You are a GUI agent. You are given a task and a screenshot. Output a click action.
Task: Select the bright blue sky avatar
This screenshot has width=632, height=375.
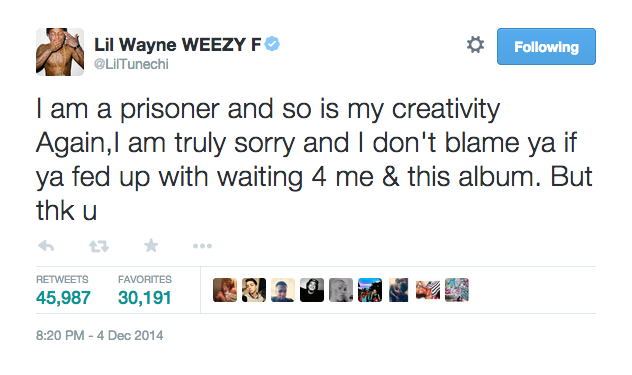[370, 290]
